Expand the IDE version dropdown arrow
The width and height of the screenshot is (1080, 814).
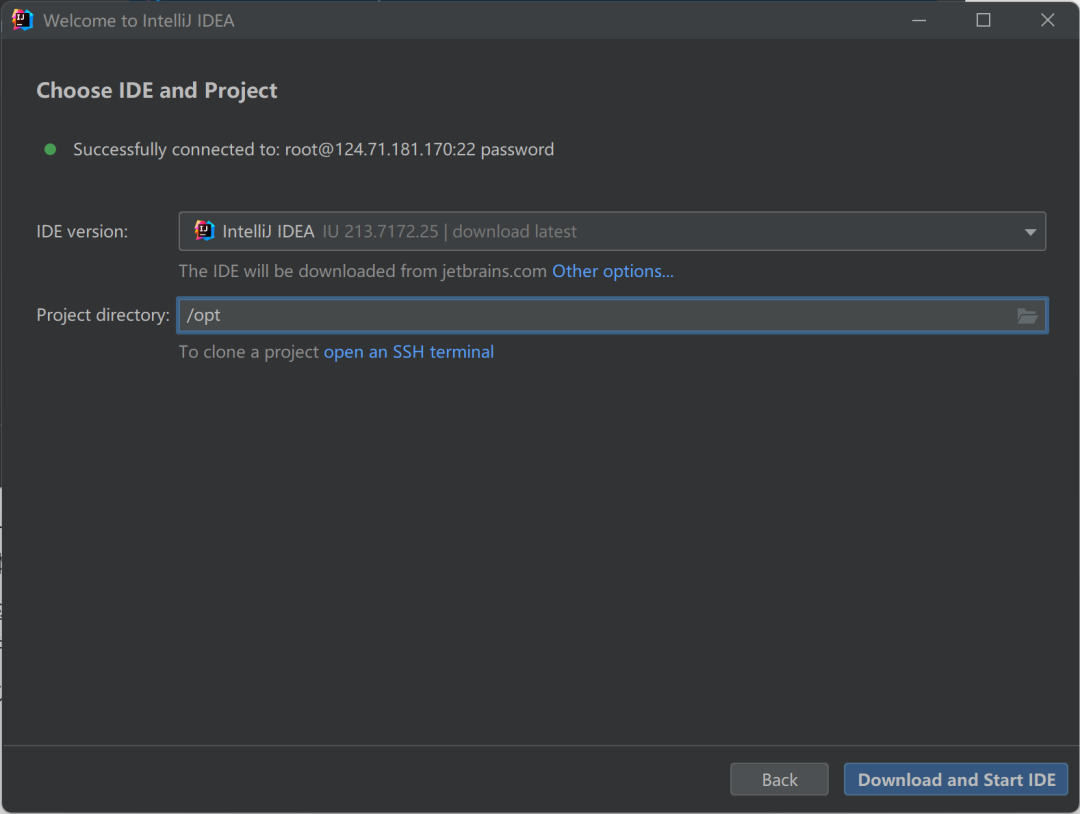(1030, 232)
